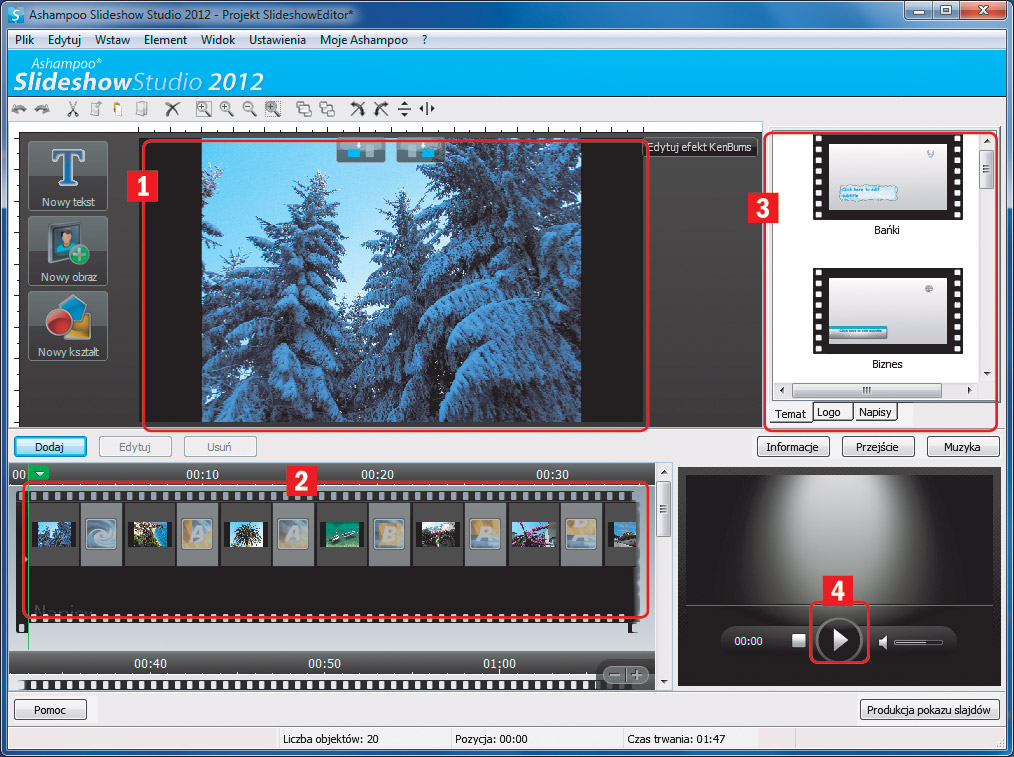Switch to the Logo tab
Screen dimensions: 1014x757
[829, 412]
